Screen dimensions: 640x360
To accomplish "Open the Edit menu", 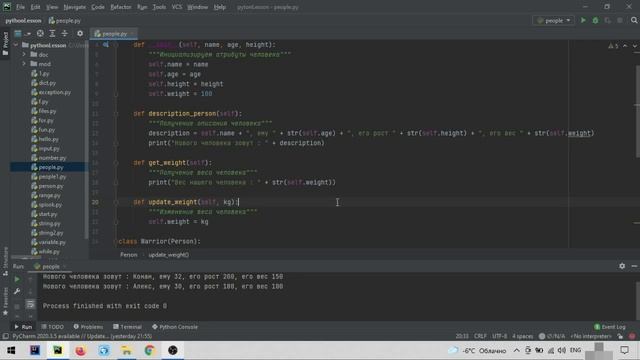I will click(36, 7).
